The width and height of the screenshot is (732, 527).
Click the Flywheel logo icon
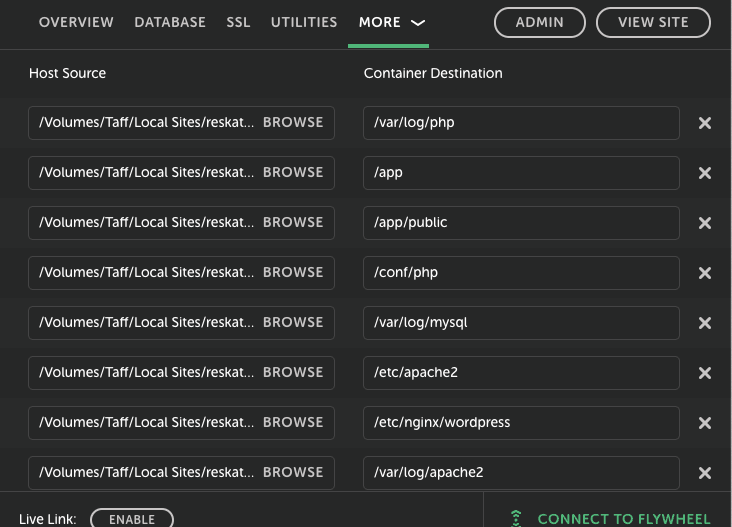516,518
